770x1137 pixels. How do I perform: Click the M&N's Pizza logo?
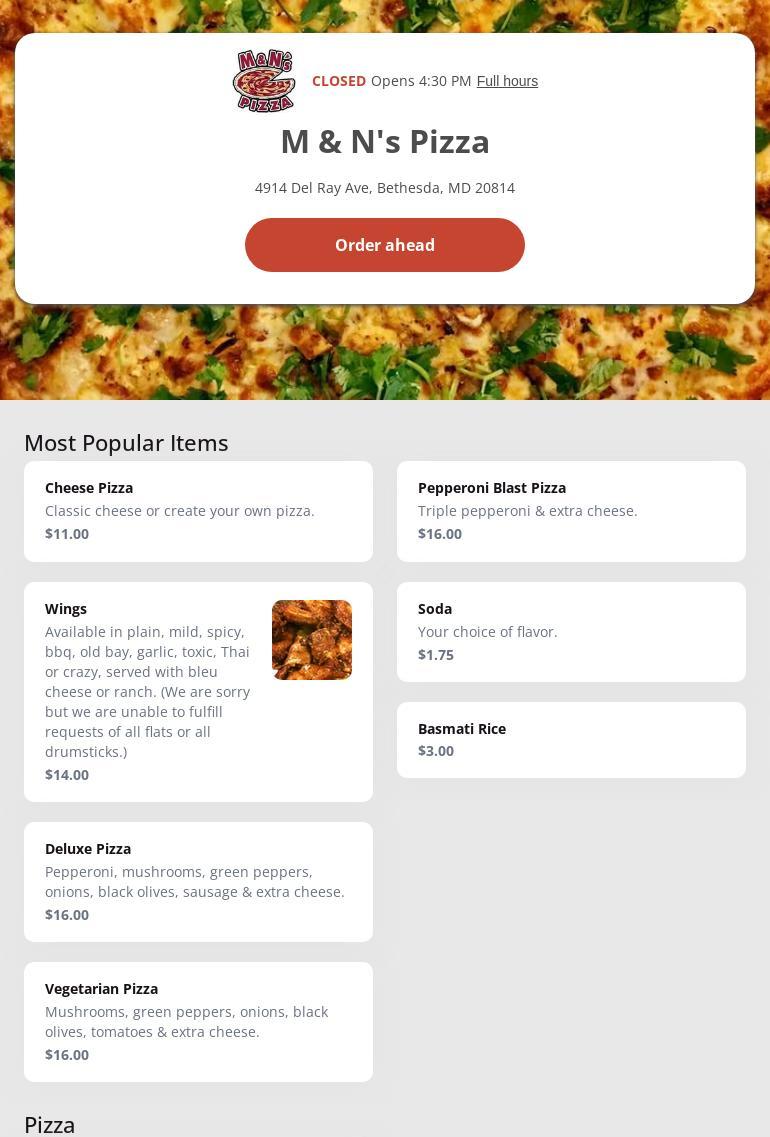264,81
